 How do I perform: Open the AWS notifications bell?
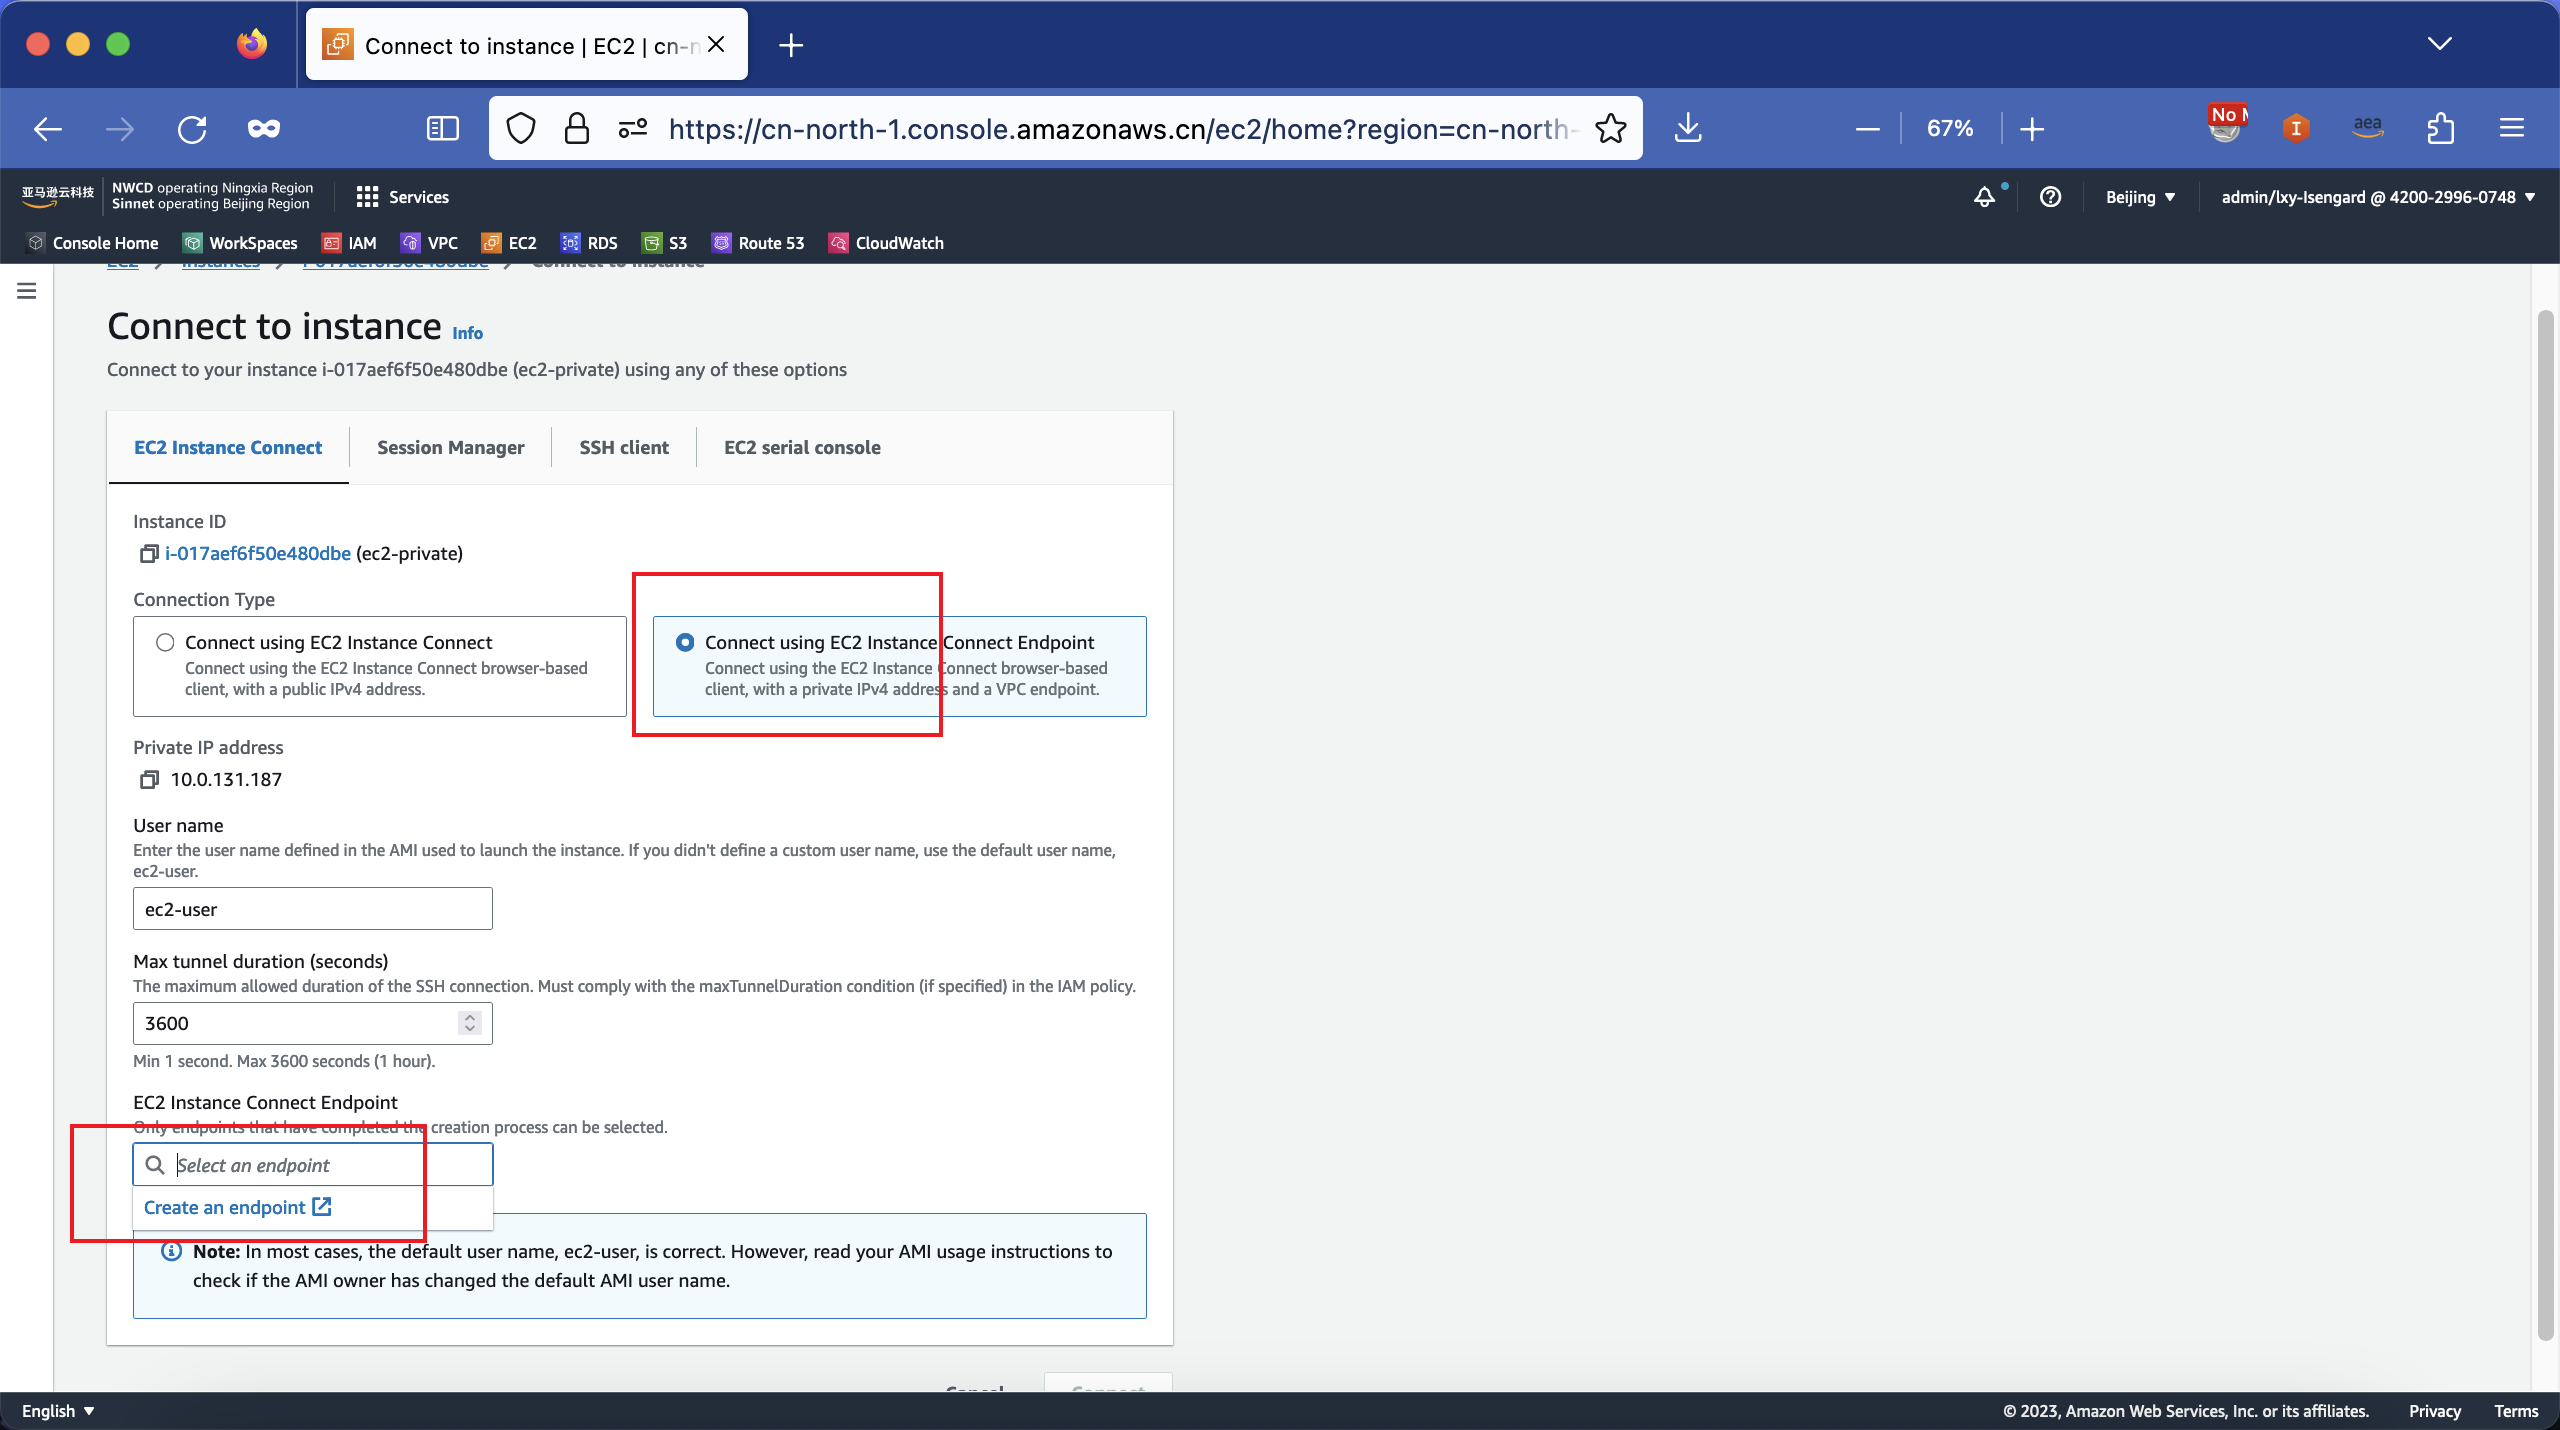tap(1985, 197)
